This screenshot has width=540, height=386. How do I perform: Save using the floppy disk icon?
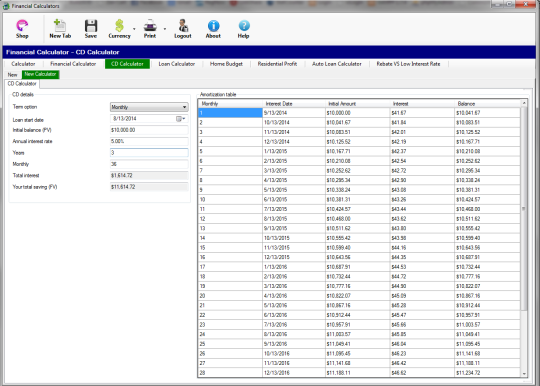pyautogui.click(x=91, y=28)
